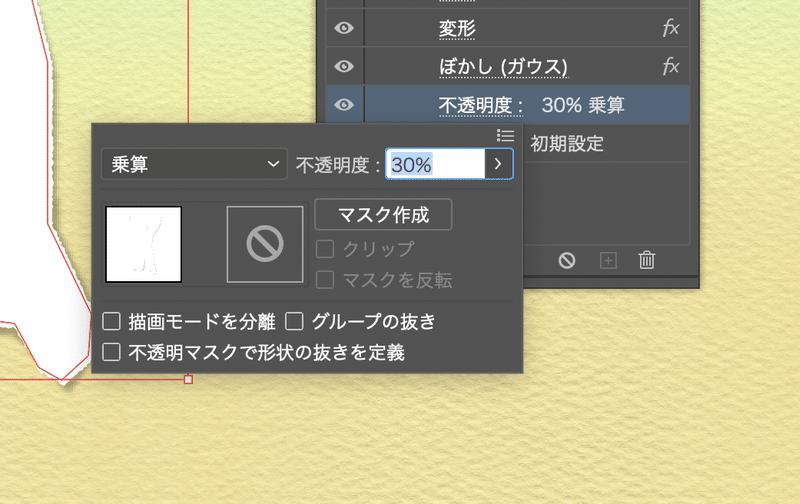Click the fx icon on the ぼかし (ガウス) row
Screen dimensions: 800x504
[x=670, y=66]
